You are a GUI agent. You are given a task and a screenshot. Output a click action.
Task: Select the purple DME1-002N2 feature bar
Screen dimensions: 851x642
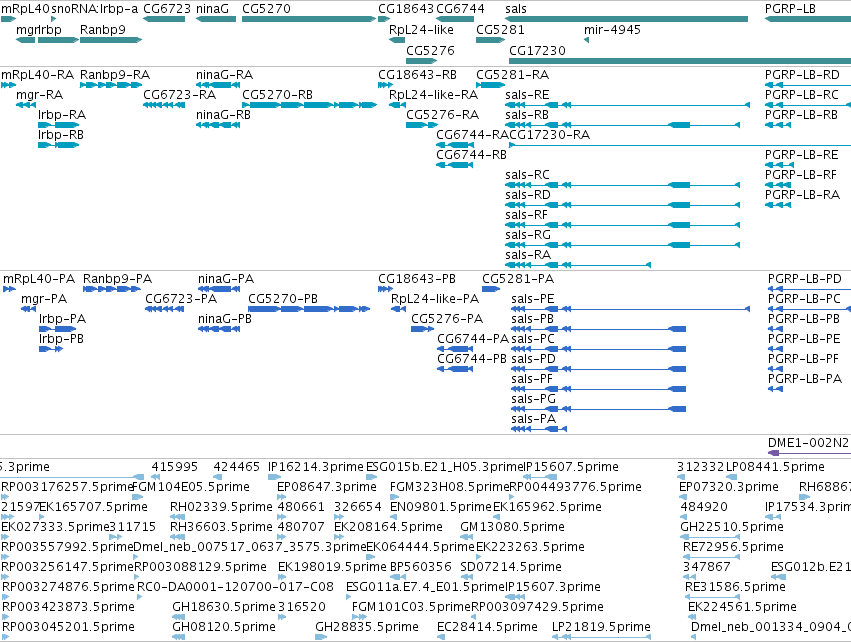pyautogui.click(x=809, y=453)
